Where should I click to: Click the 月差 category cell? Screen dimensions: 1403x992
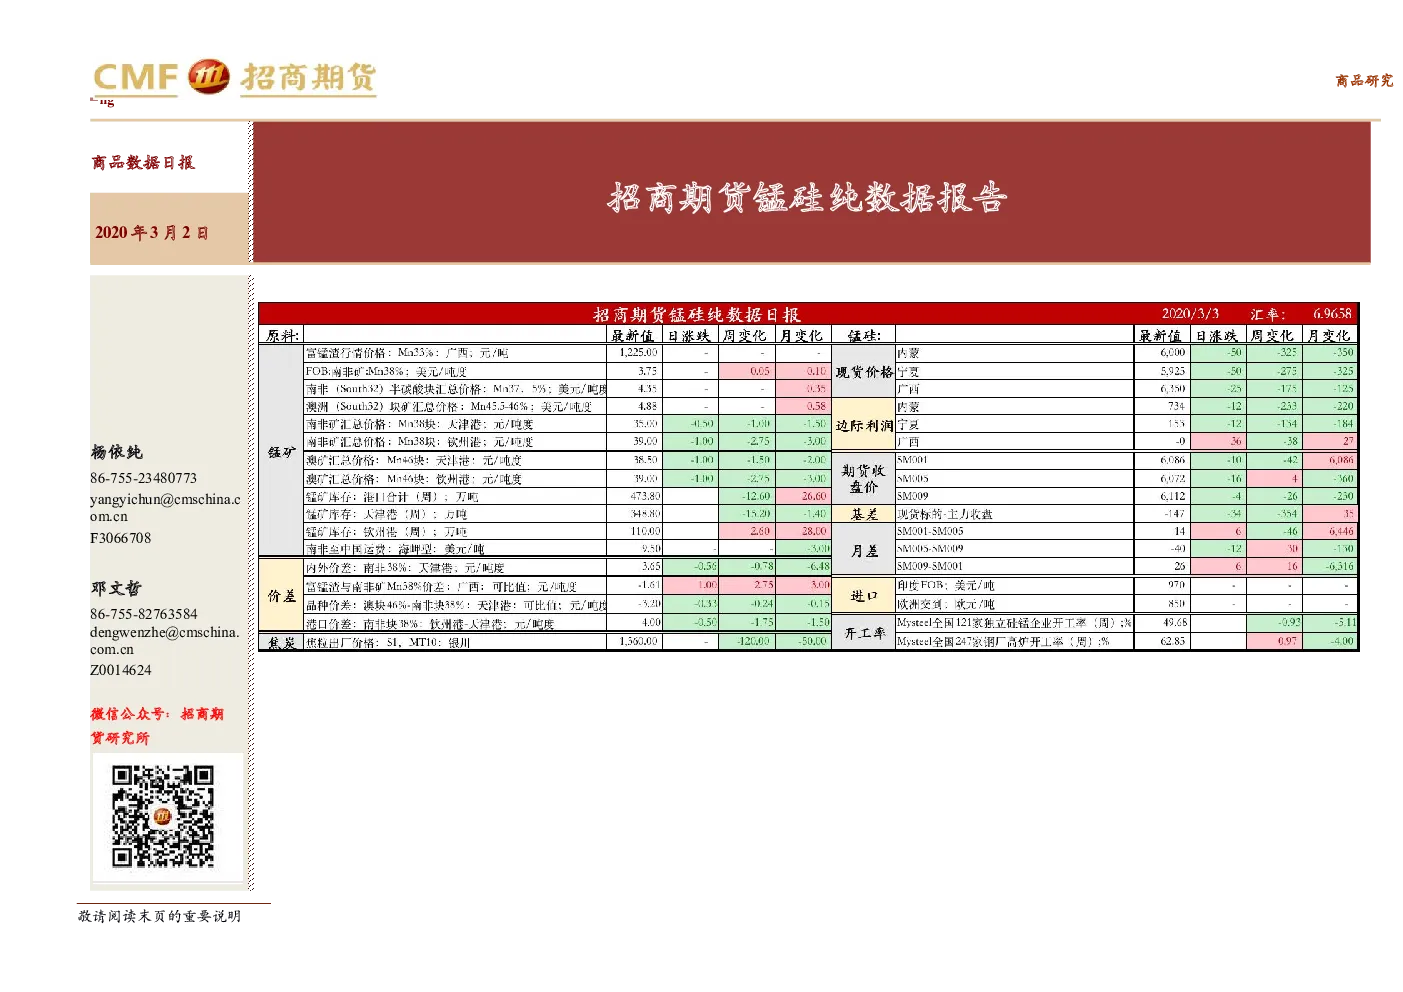(x=864, y=550)
